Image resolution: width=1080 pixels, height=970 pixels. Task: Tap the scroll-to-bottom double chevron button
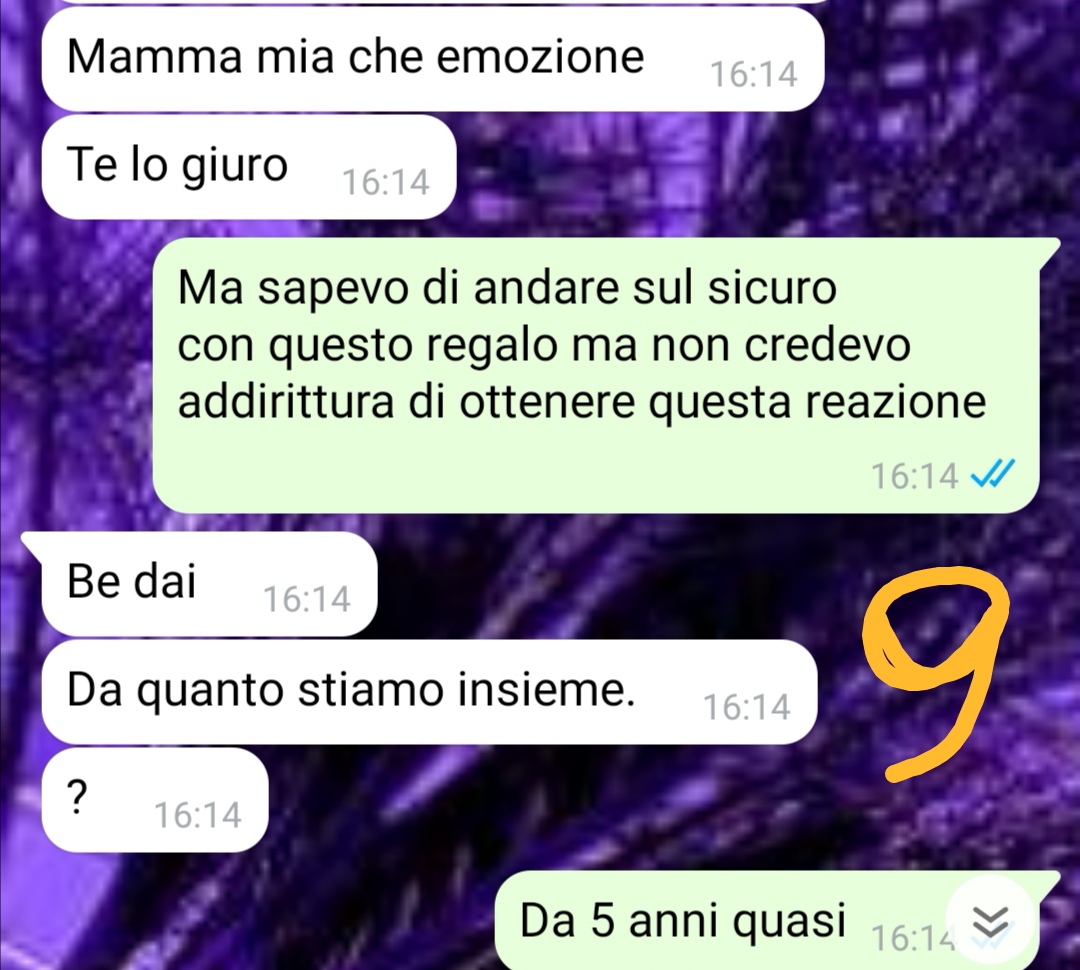pyautogui.click(x=990, y=922)
